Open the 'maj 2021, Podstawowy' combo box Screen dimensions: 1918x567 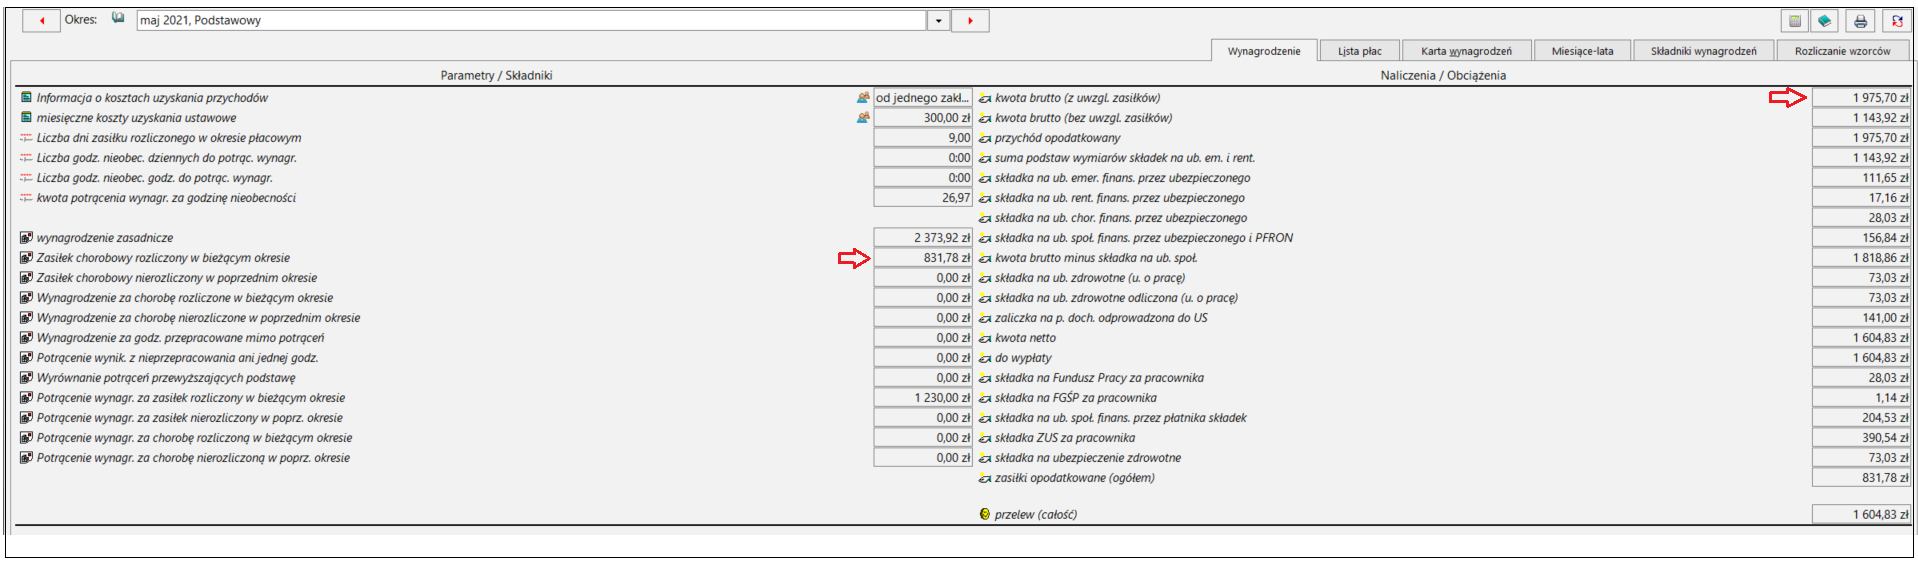532,21
